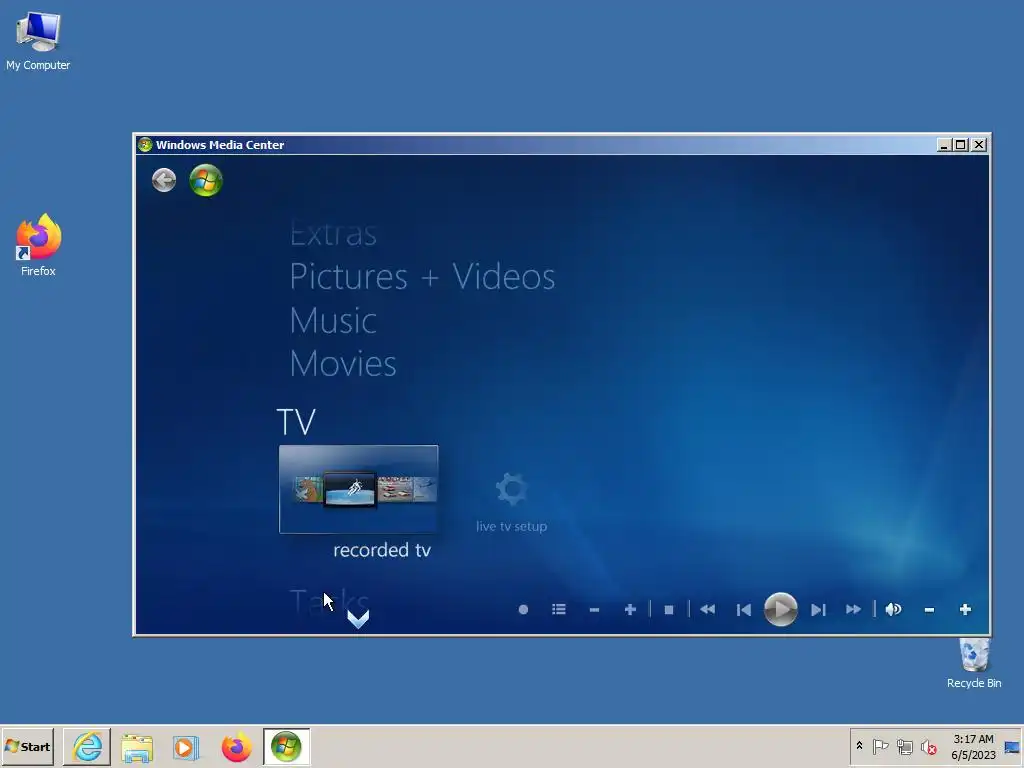The width and height of the screenshot is (1024, 768).
Task: Click Media Center title bar icon
Action: coord(145,145)
